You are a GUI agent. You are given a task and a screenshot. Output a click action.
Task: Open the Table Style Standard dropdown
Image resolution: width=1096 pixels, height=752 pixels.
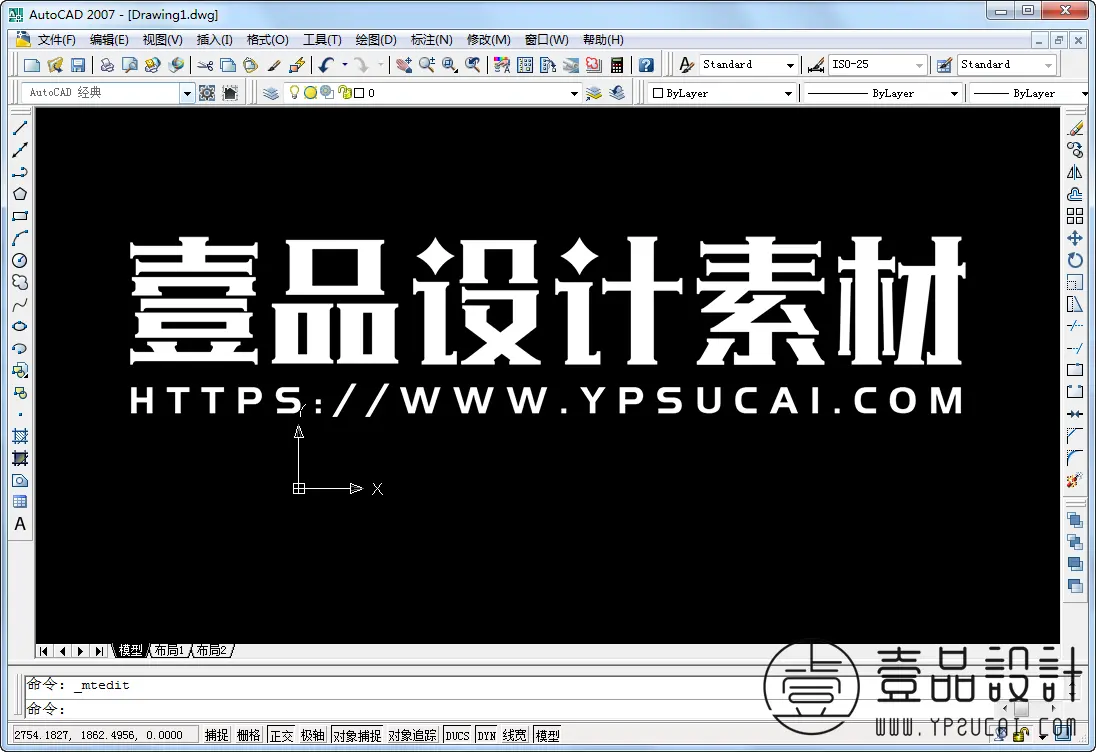1048,65
